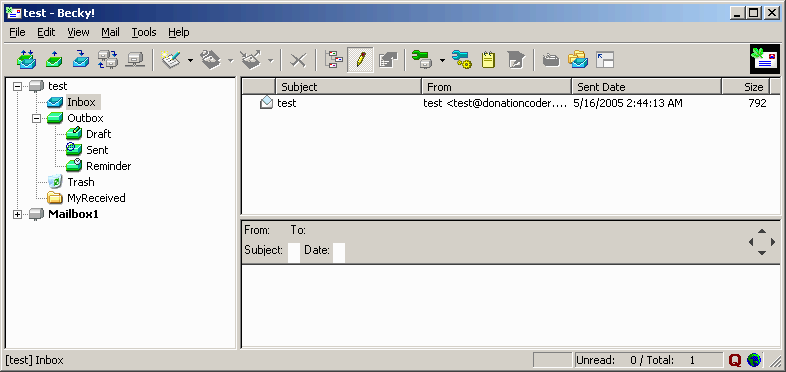Open the dropdown arrow beside the forward icon

coord(270,60)
